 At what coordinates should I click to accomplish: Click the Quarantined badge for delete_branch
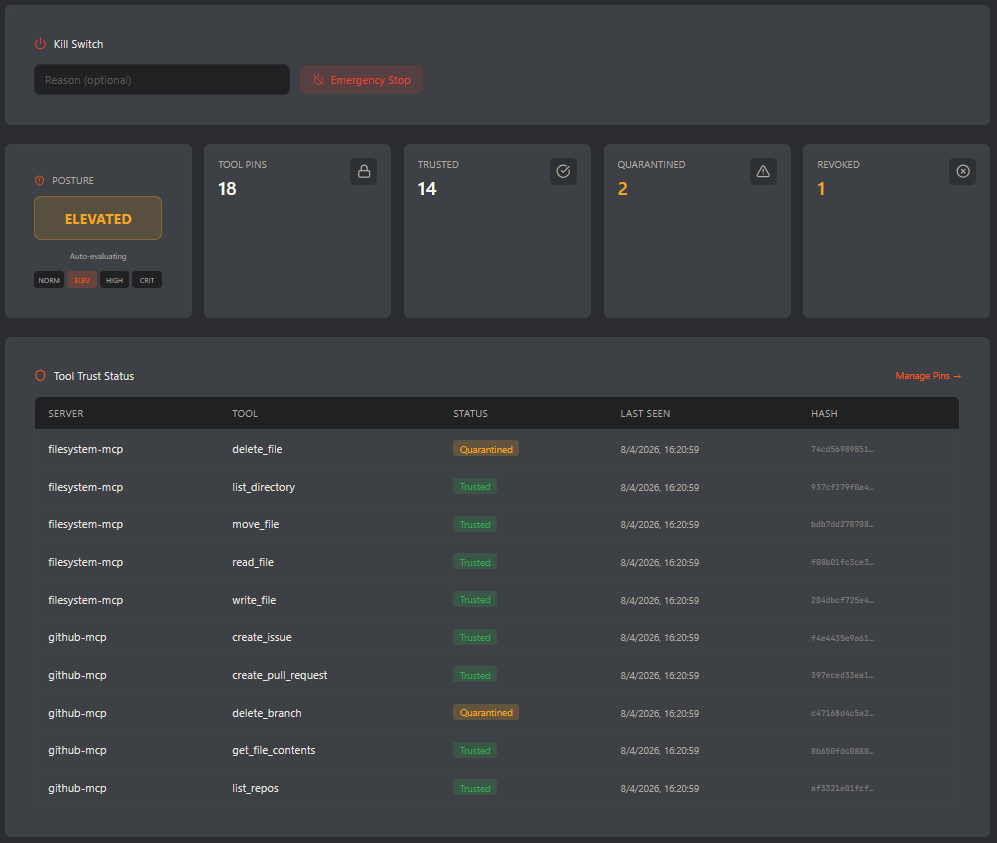pos(486,712)
